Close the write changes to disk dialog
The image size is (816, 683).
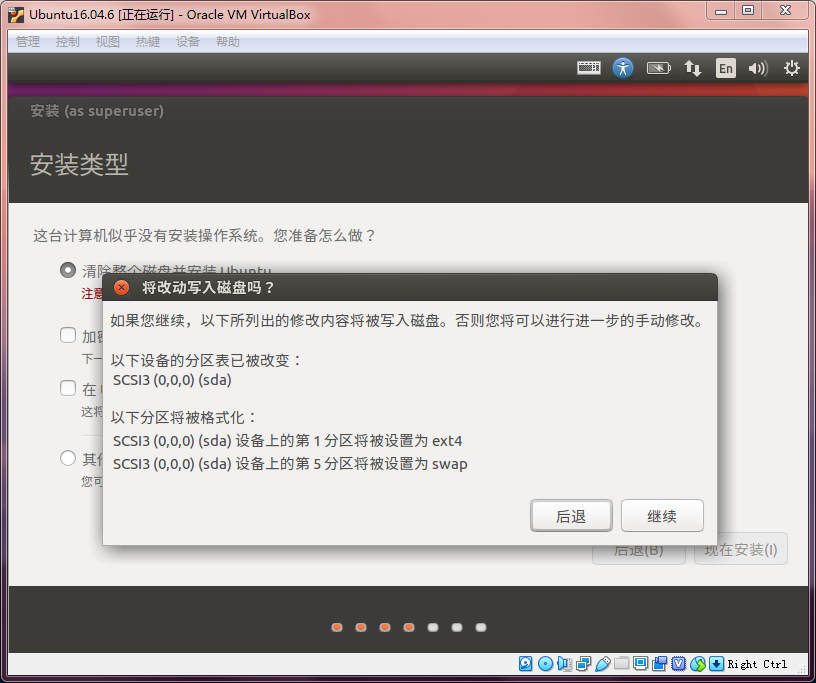click(x=121, y=287)
